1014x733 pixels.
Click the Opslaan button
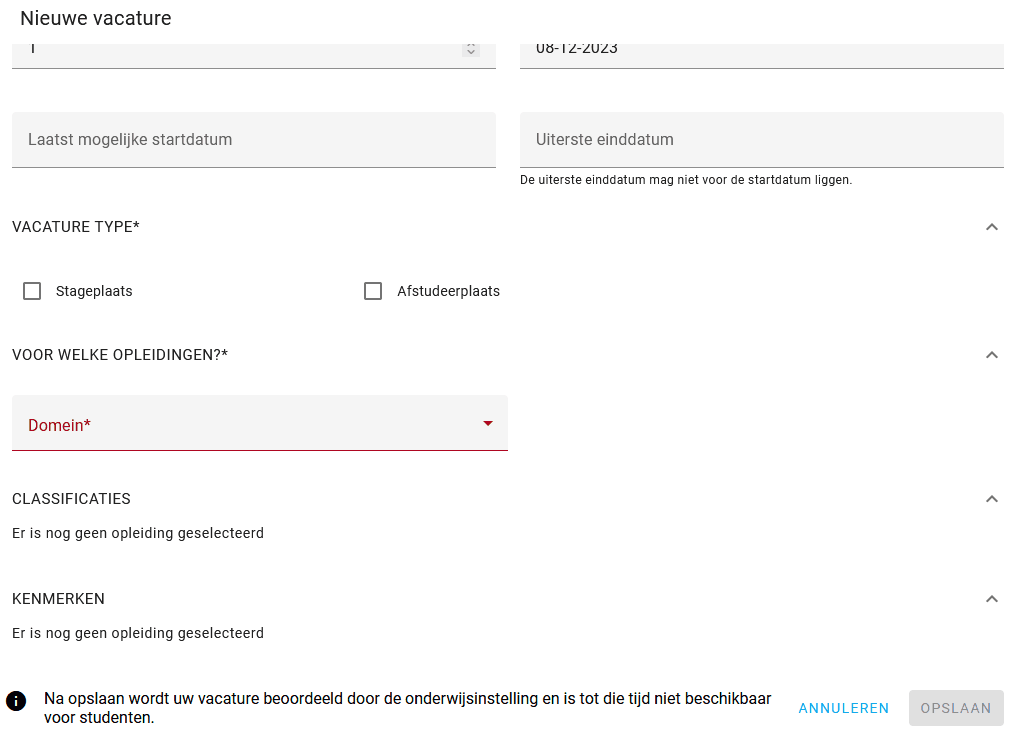coord(956,708)
